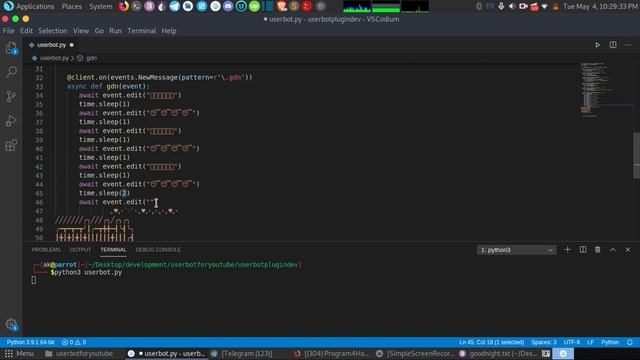640x360 pixels.
Task: Open the Extensions view
Action: point(11,145)
